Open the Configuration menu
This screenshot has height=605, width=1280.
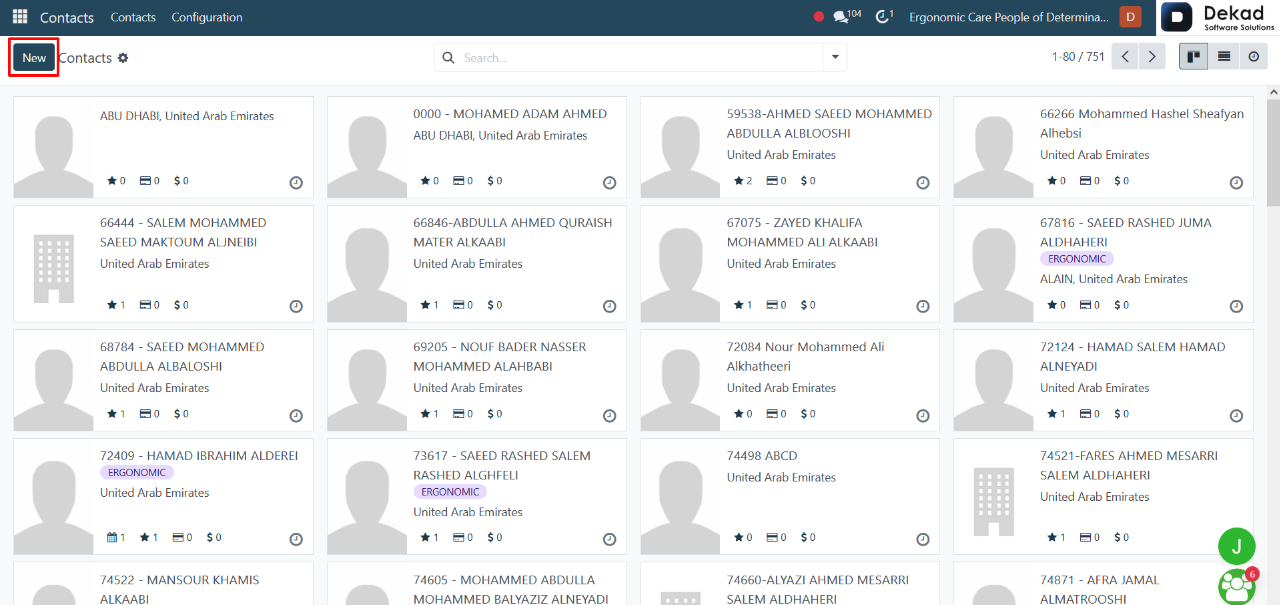click(207, 17)
